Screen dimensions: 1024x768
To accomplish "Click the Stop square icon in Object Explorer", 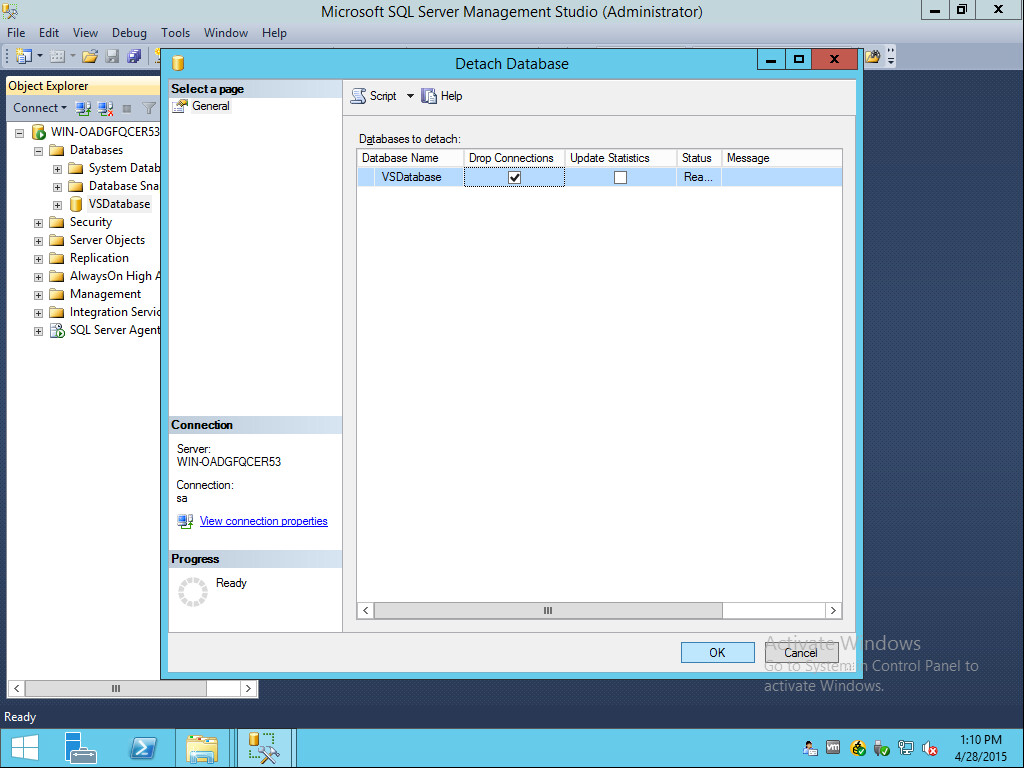I will click(127, 108).
